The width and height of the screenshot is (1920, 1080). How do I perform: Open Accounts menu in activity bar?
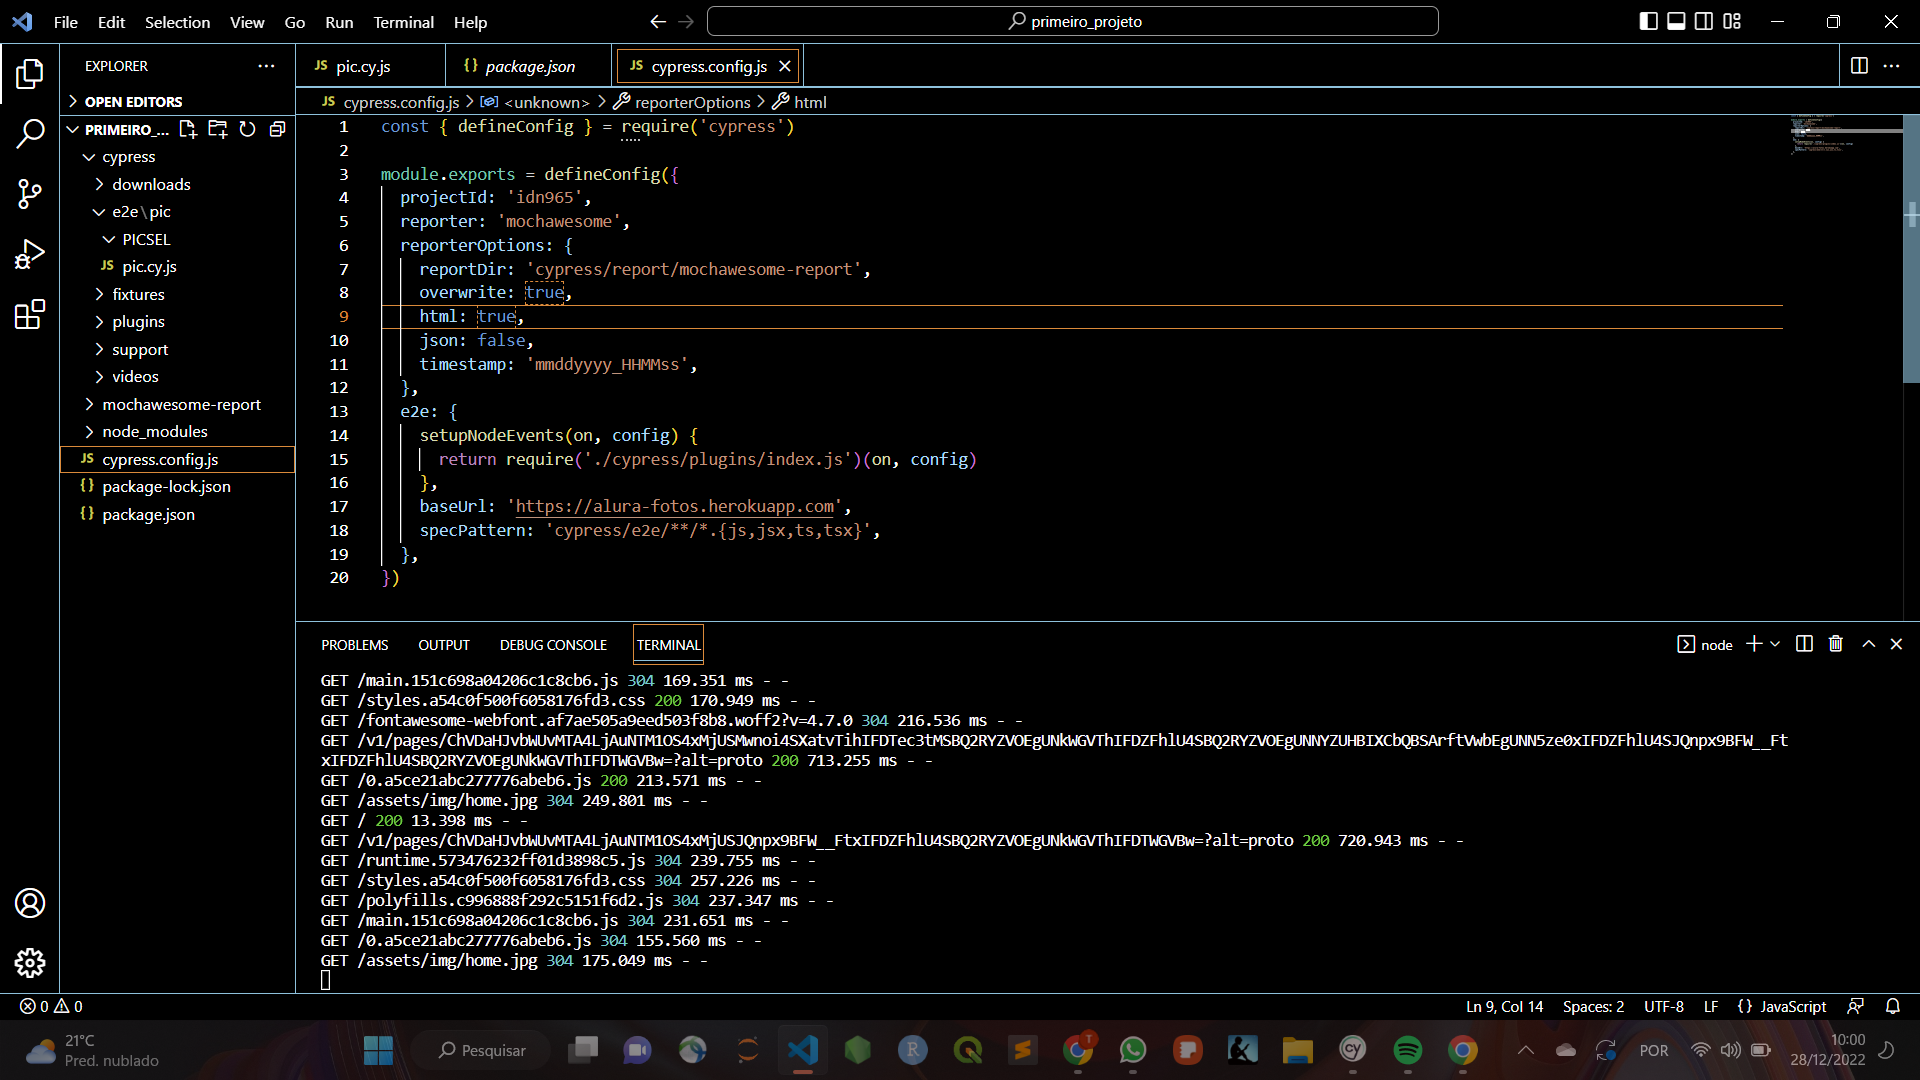[30, 903]
